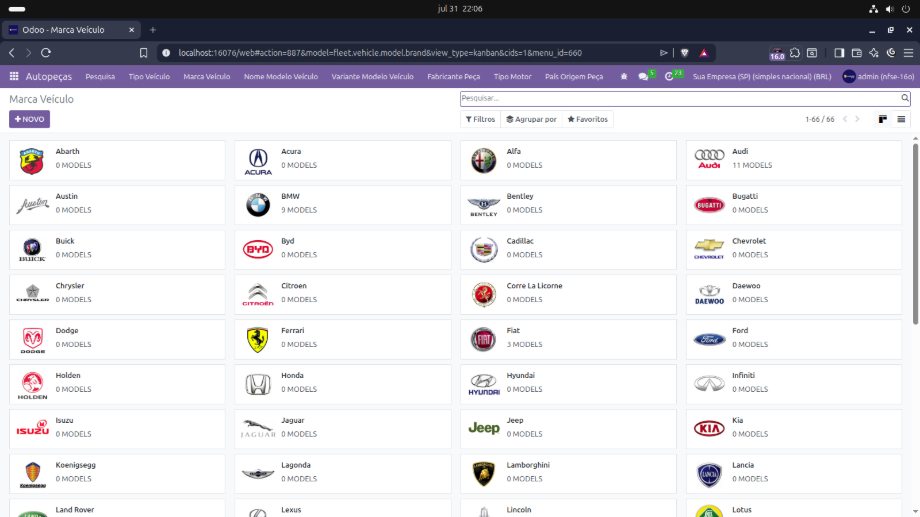Open the activities clock icon

669,76
